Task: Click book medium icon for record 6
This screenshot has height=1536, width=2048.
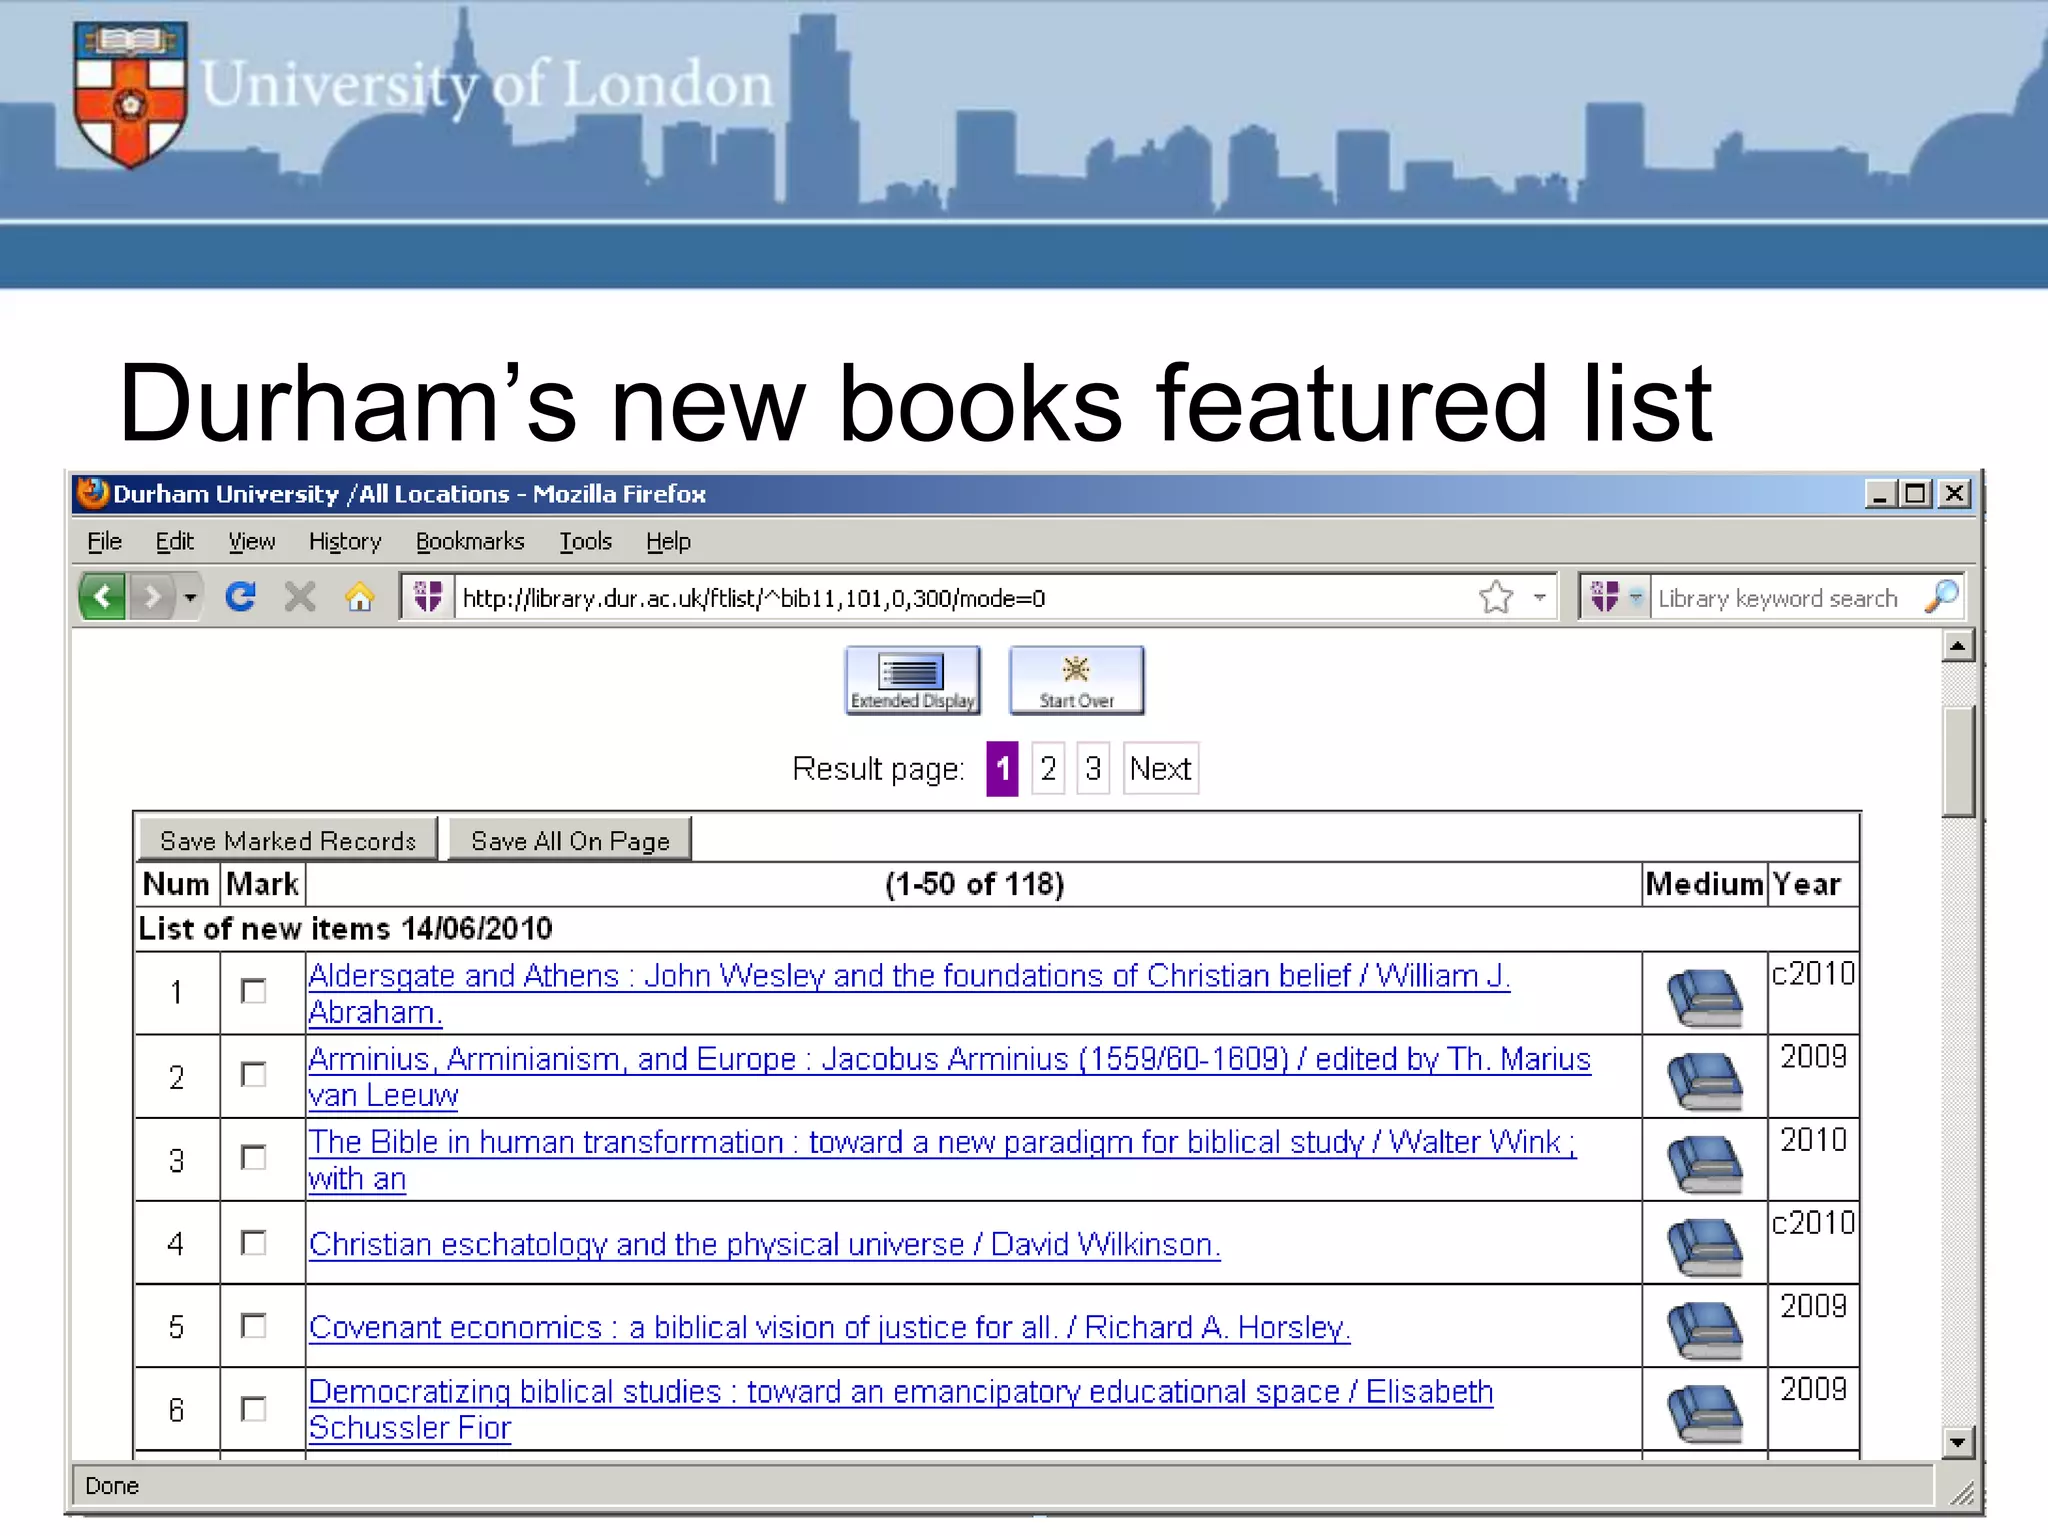Action: 1704,1413
